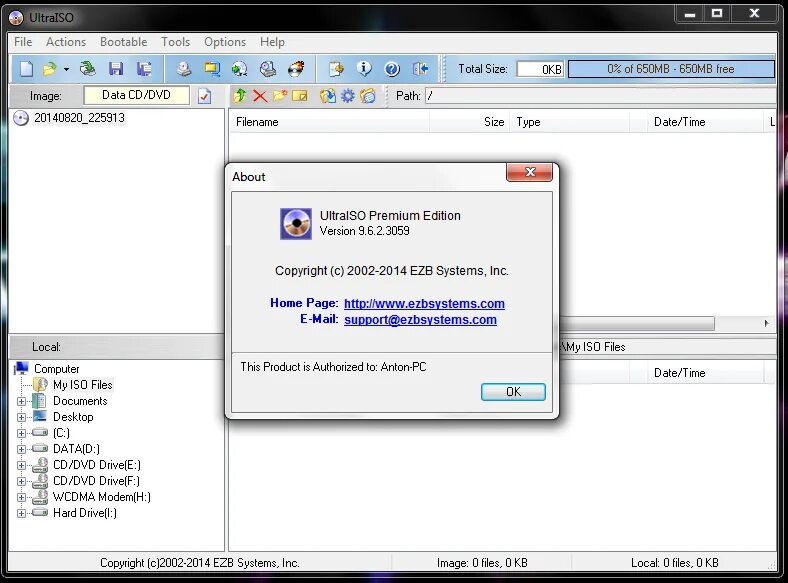Expand the Desktop tree node
Screen dimensions: 788x583
pos(21,417)
